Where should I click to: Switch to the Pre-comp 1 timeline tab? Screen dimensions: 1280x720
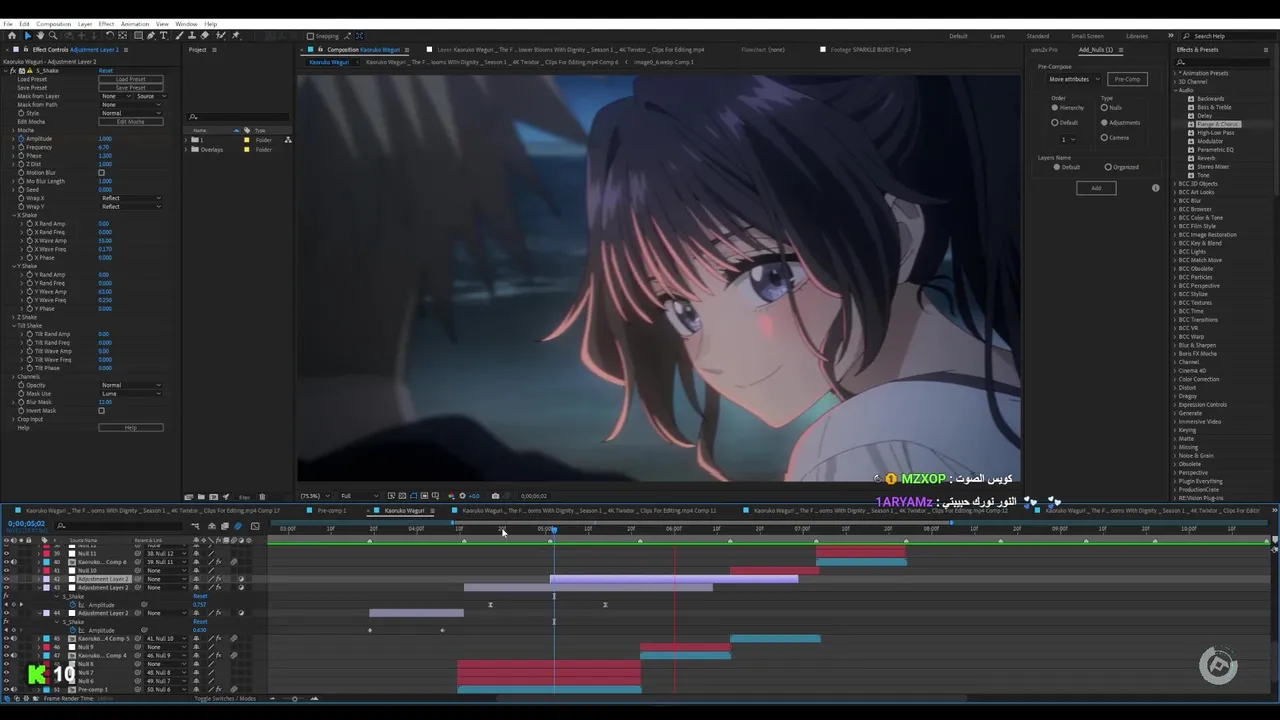point(331,511)
